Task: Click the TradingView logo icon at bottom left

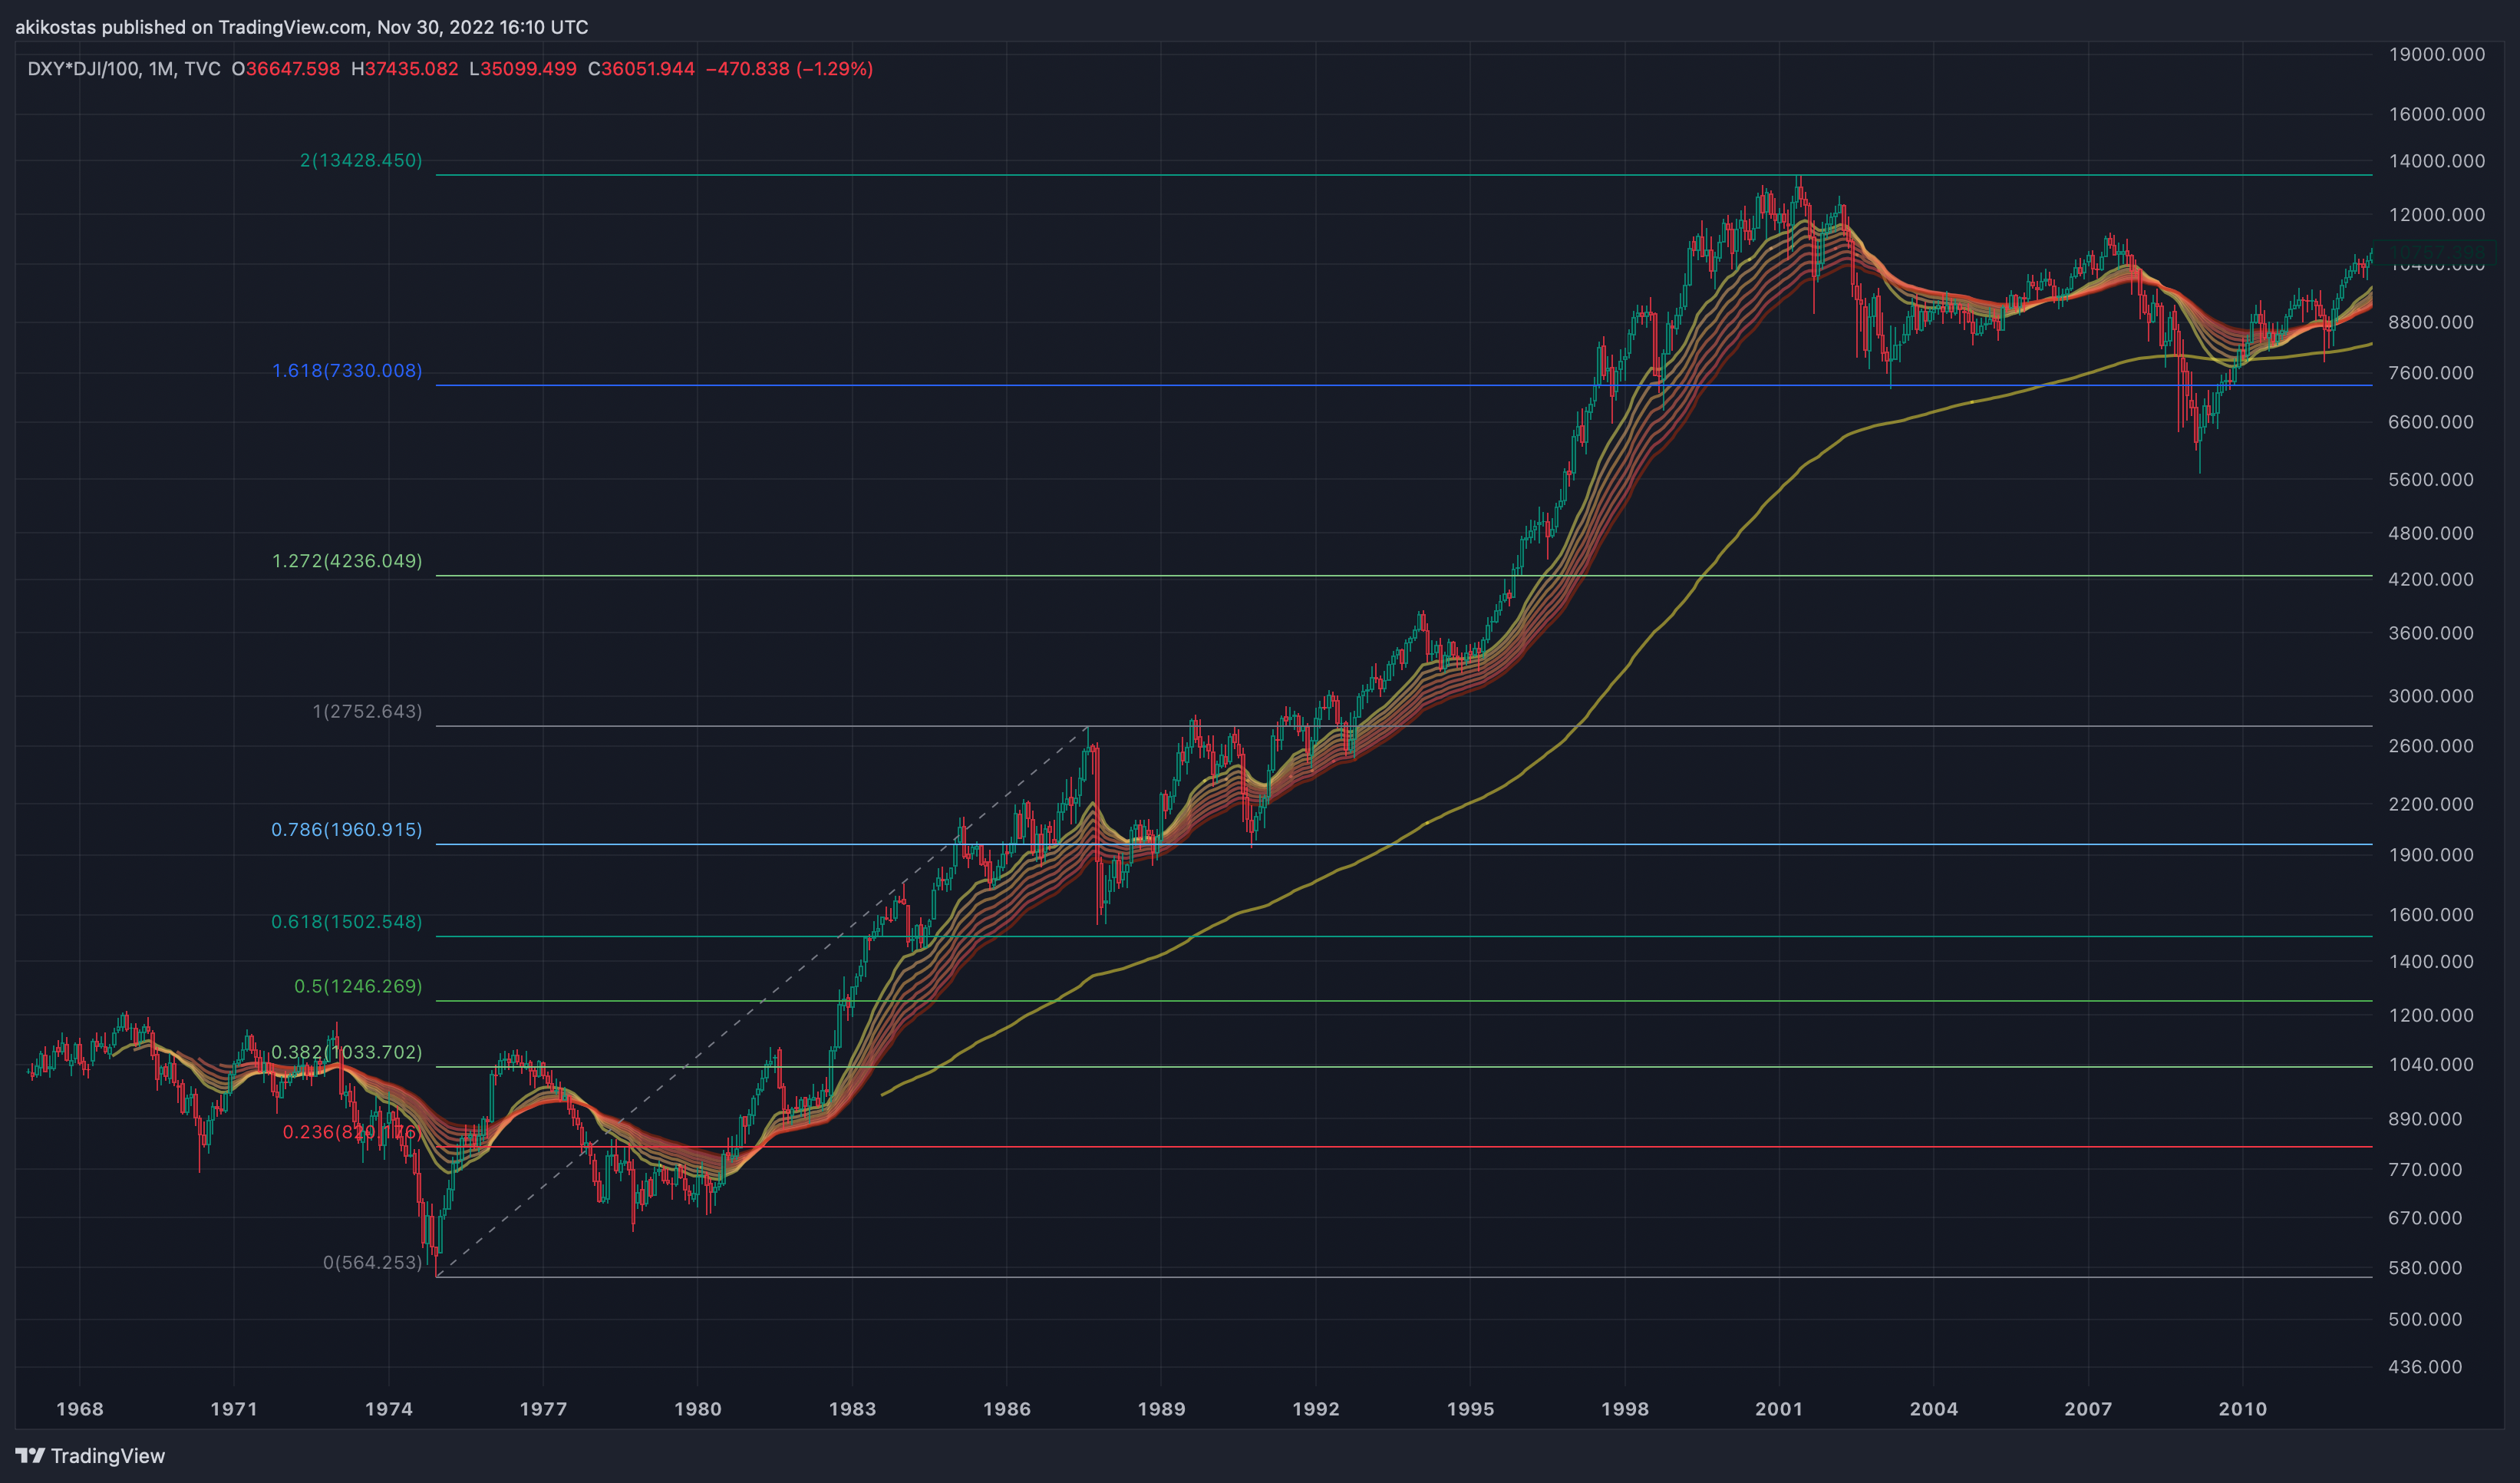Action: click(30, 1456)
